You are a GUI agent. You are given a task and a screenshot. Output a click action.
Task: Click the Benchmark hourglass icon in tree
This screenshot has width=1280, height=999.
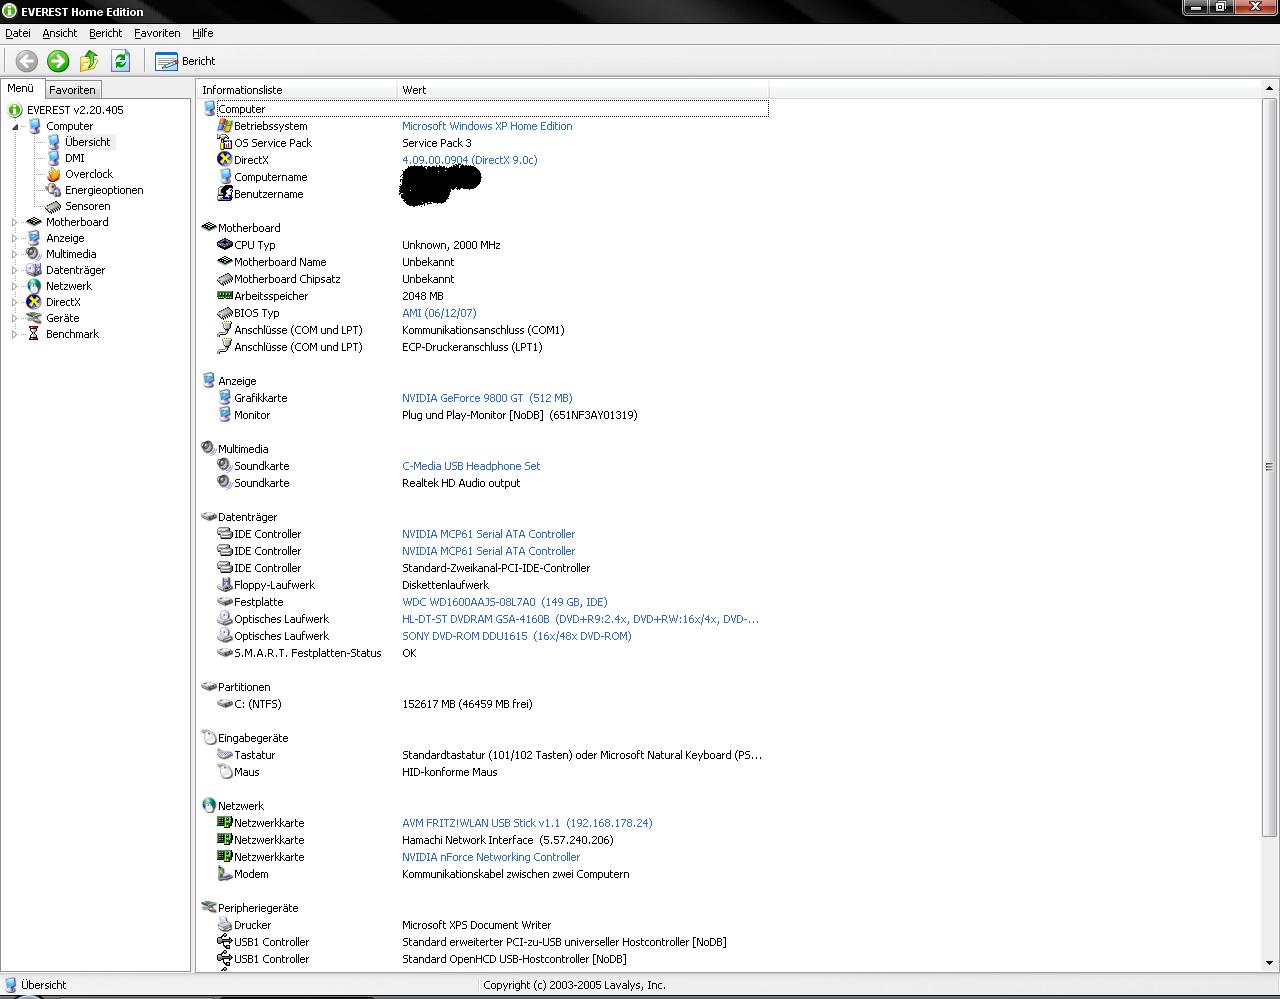[x=34, y=334]
